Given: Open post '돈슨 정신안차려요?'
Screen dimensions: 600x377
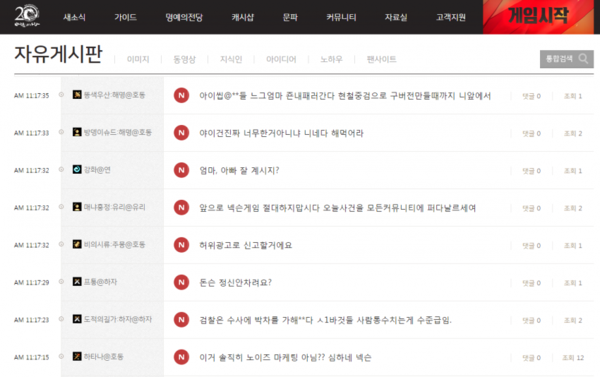Looking at the screenshot, I should [x=235, y=283].
